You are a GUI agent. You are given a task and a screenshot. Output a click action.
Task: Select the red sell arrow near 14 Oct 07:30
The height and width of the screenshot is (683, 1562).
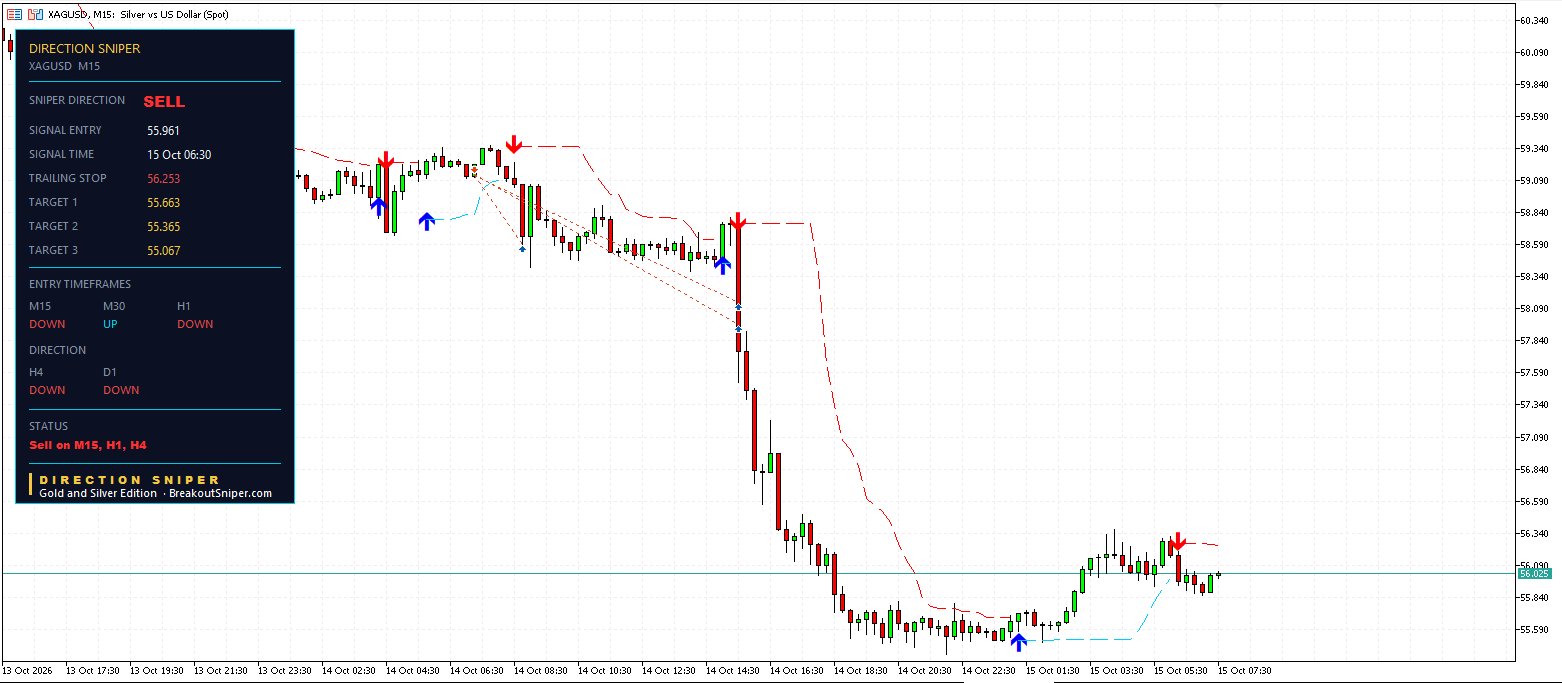pos(513,144)
